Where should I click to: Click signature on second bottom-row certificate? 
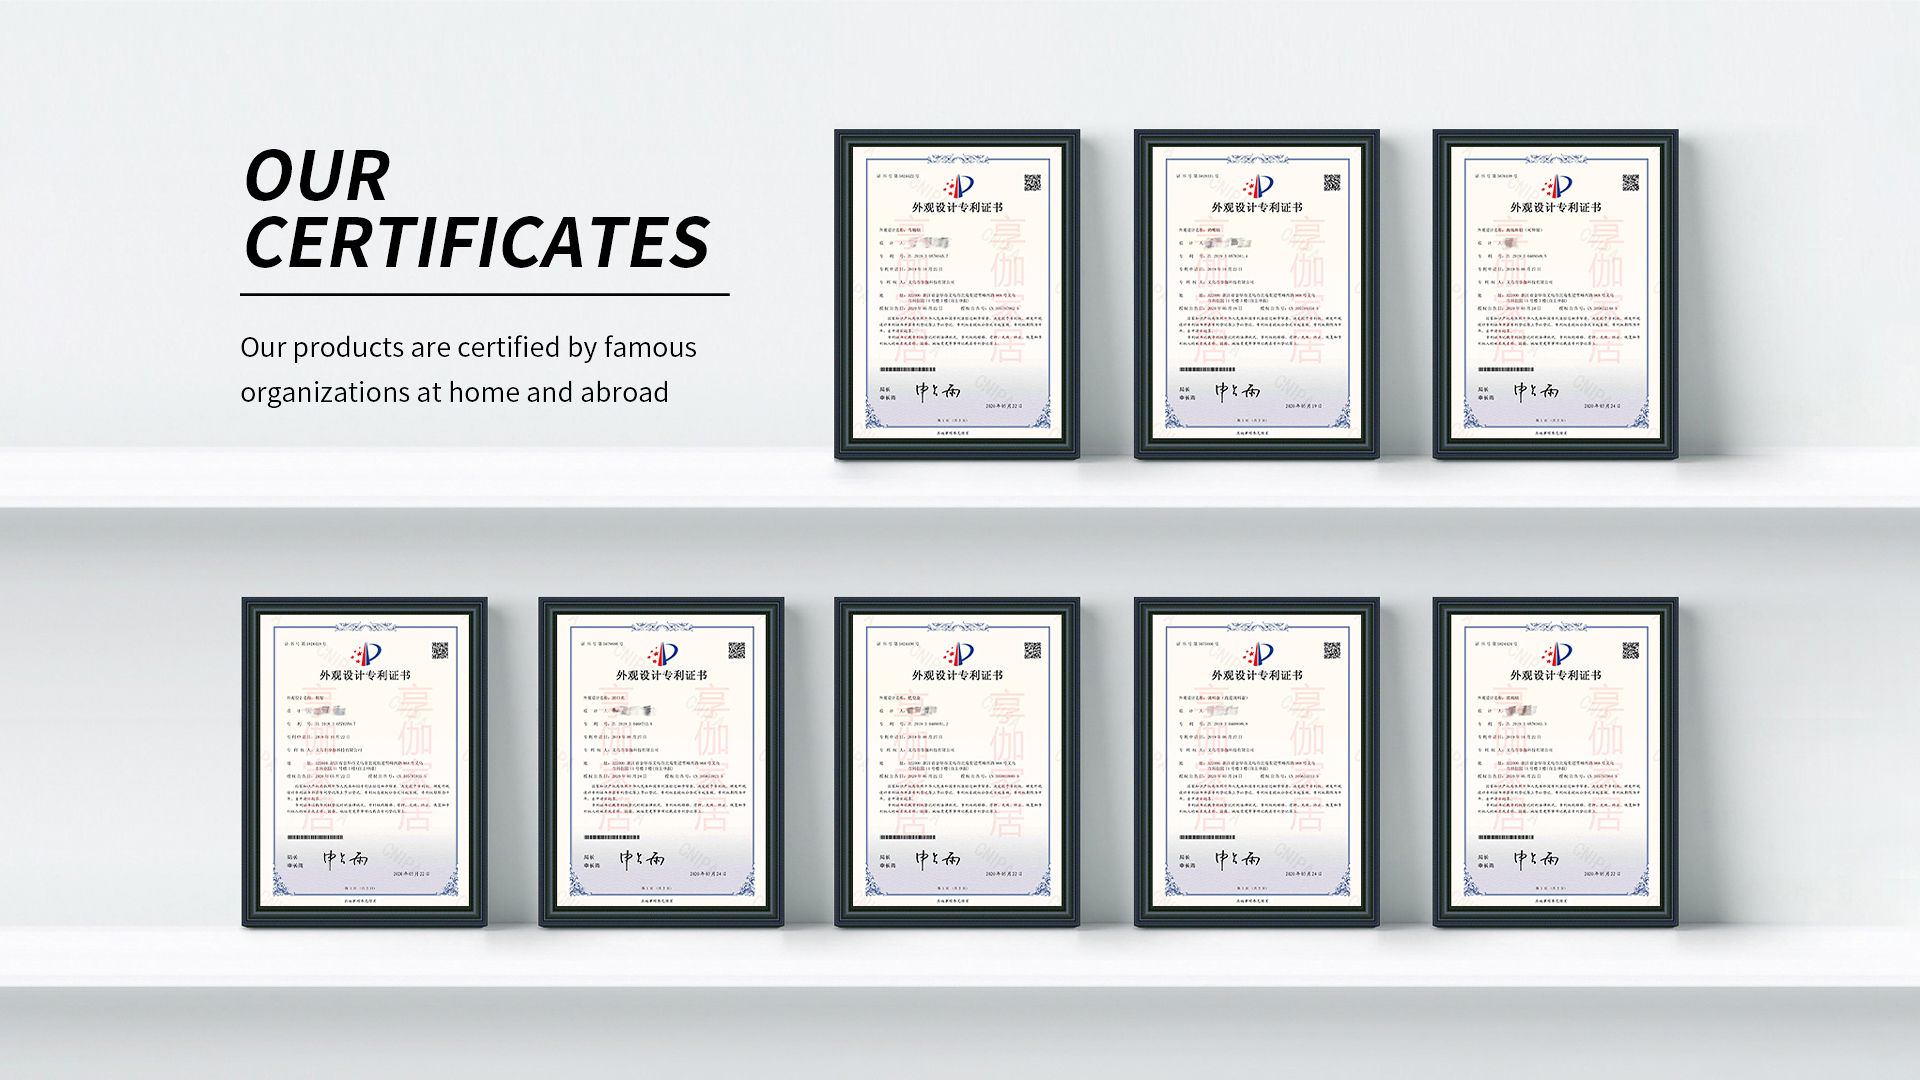coord(641,858)
